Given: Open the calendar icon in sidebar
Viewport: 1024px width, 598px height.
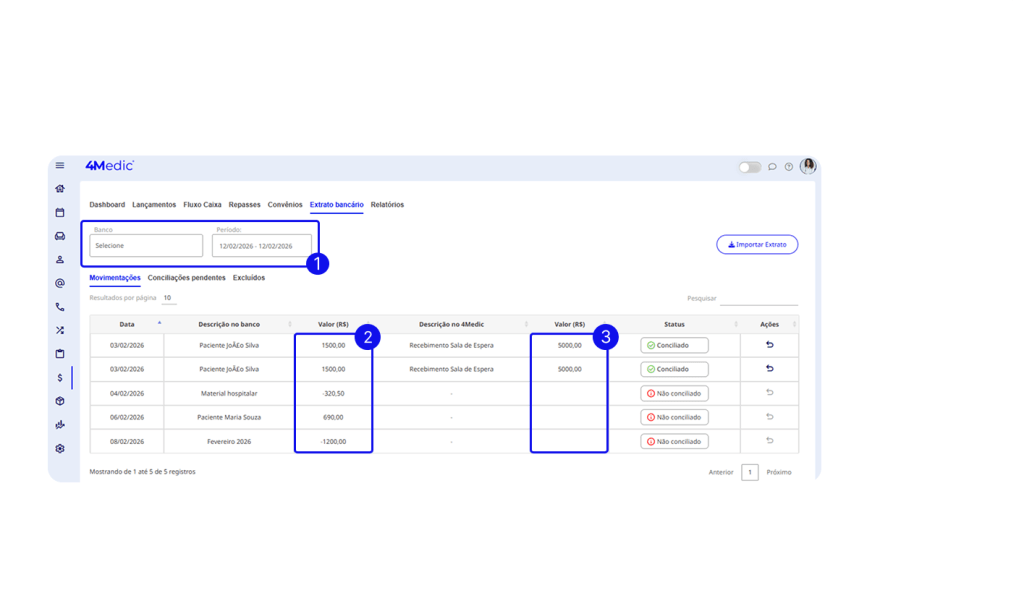Looking at the screenshot, I should [x=60, y=212].
